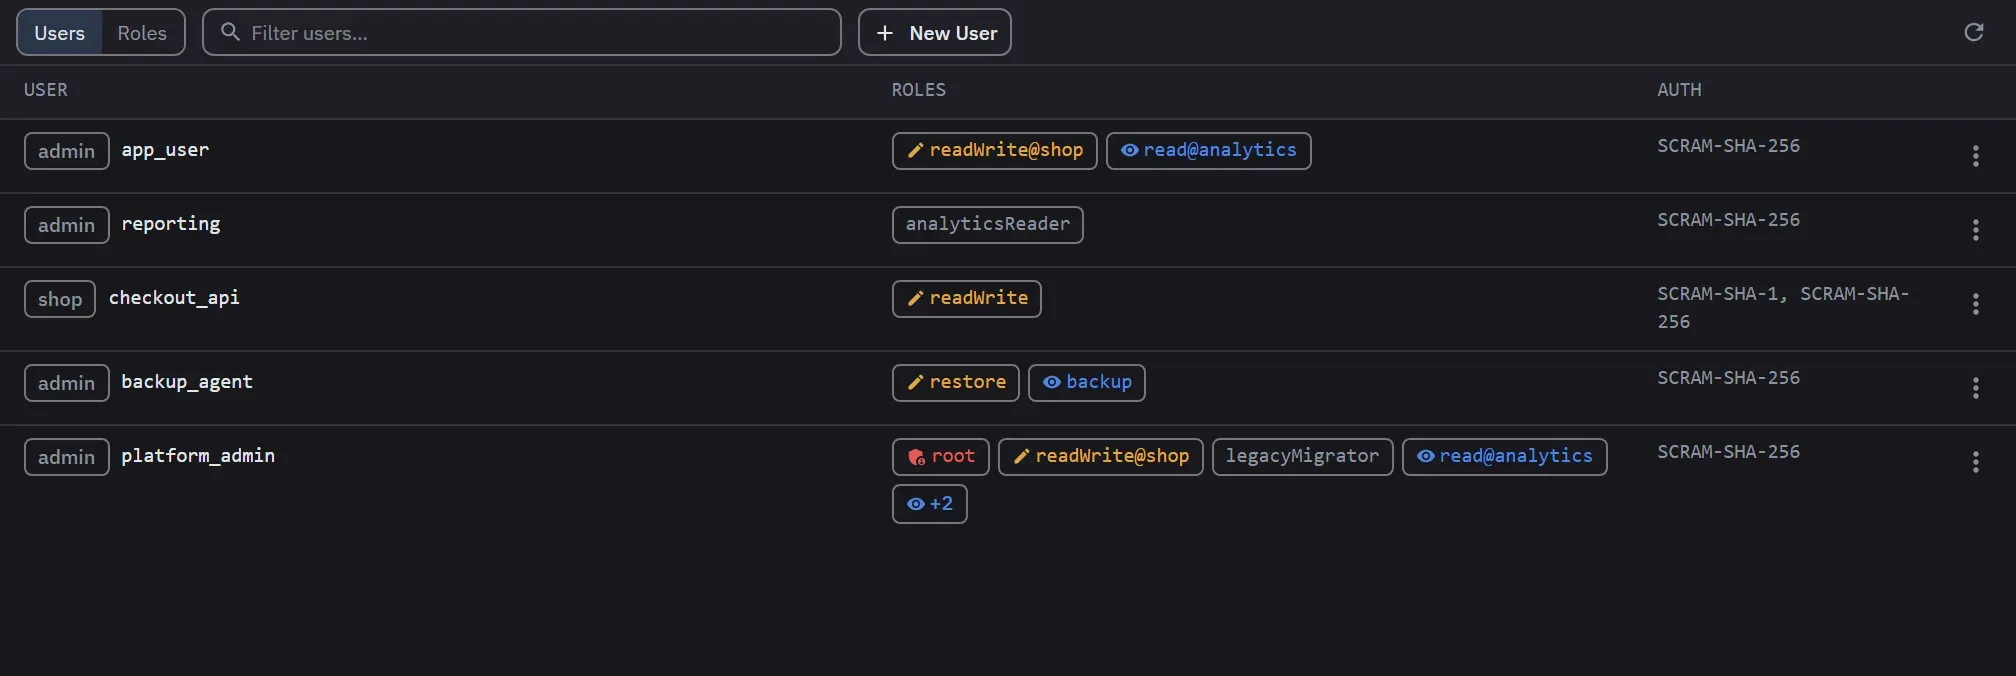This screenshot has width=2016, height=676.
Task: Click the AUTH column header
Action: point(1679,90)
